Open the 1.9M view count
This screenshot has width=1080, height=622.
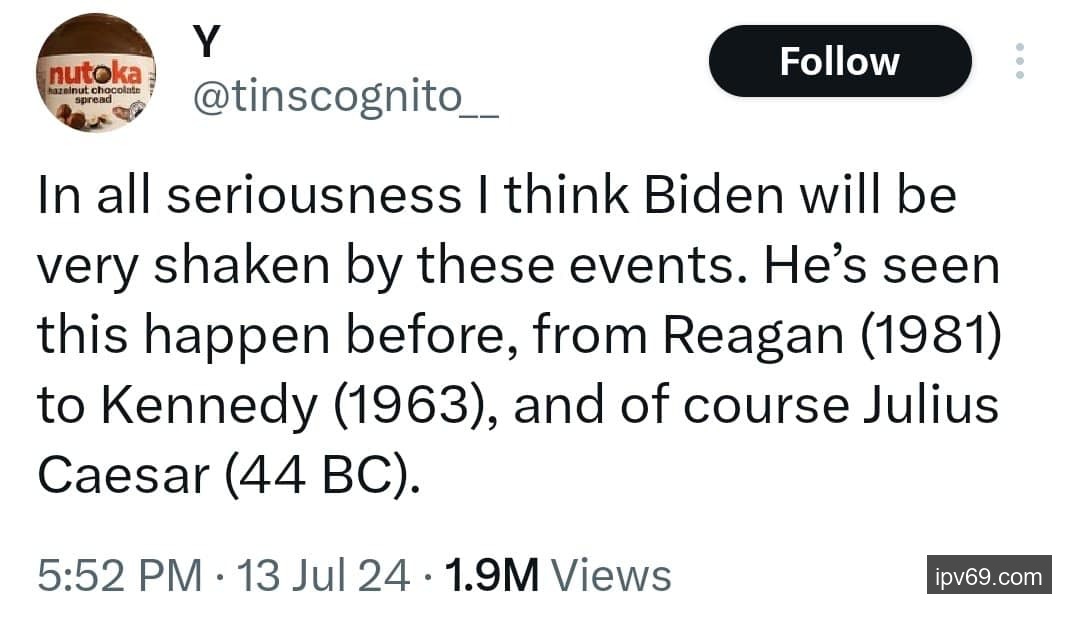(x=492, y=575)
